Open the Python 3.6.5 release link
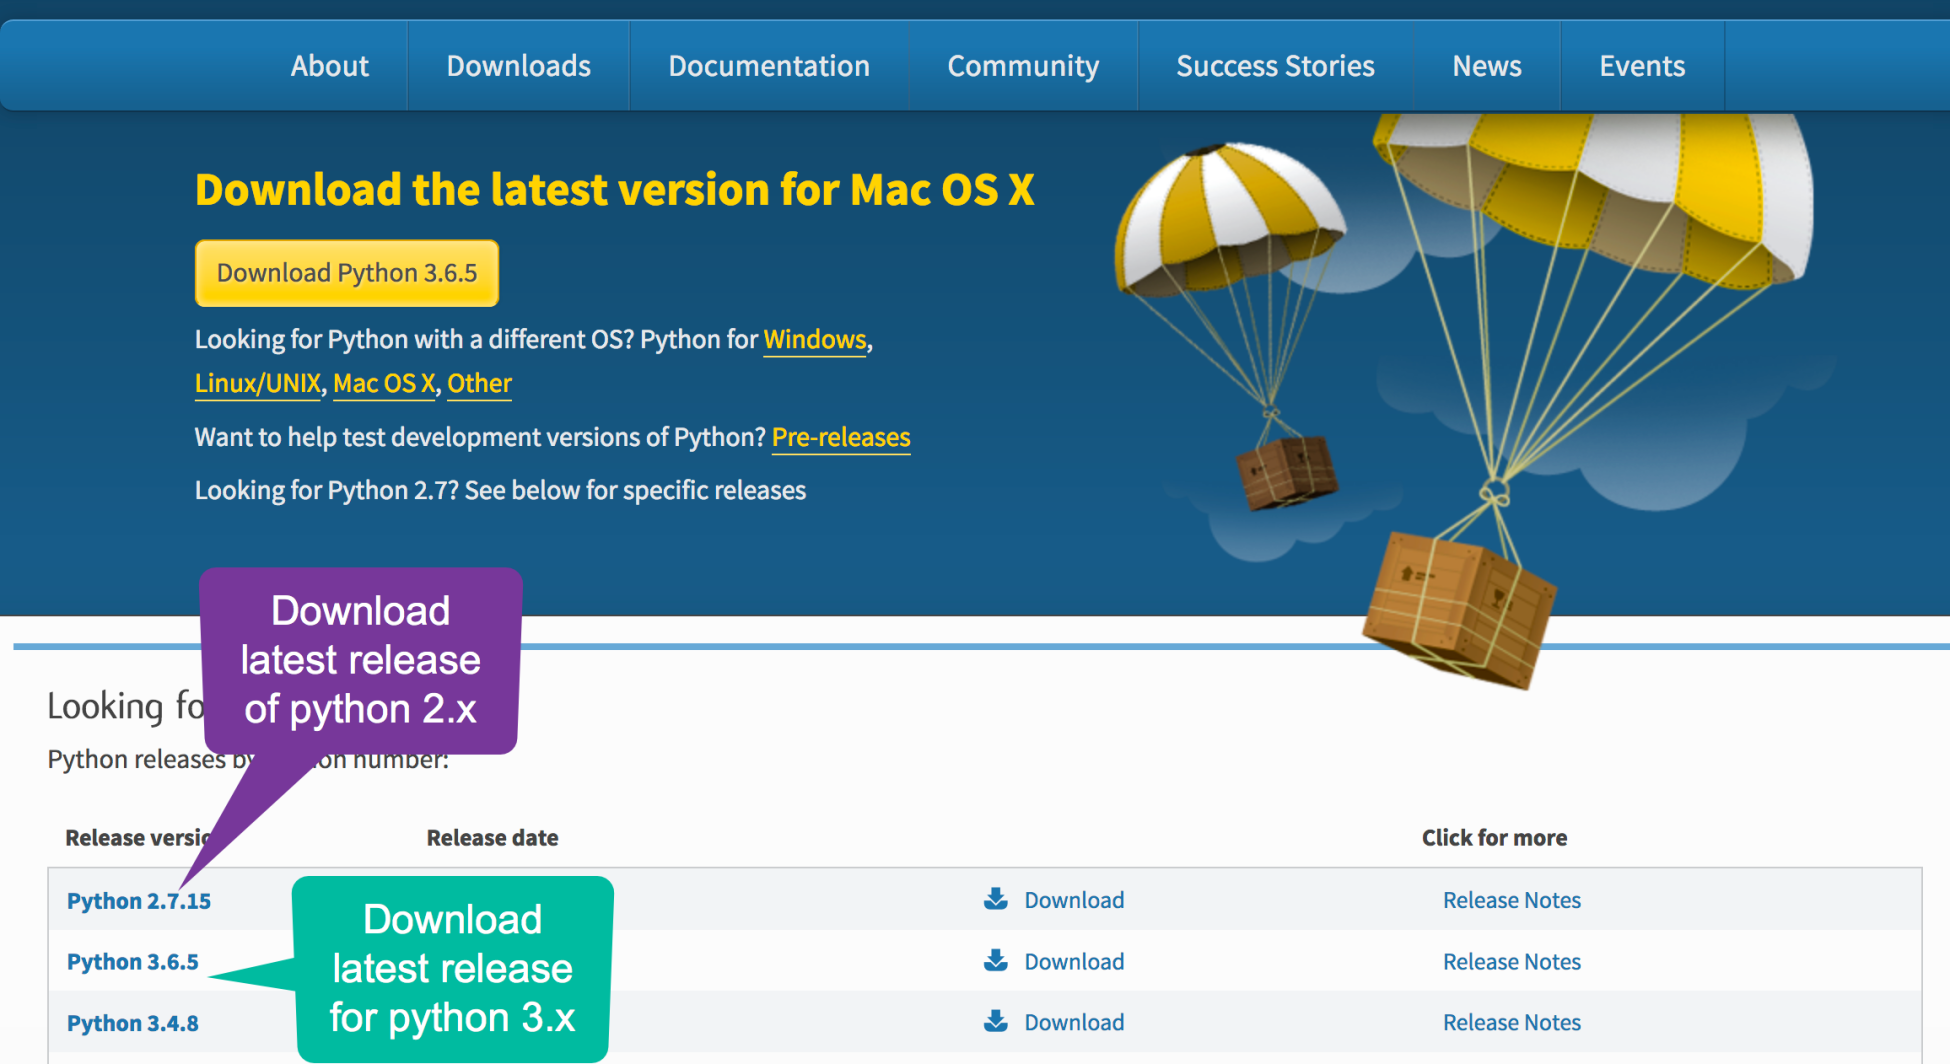 click(x=133, y=962)
